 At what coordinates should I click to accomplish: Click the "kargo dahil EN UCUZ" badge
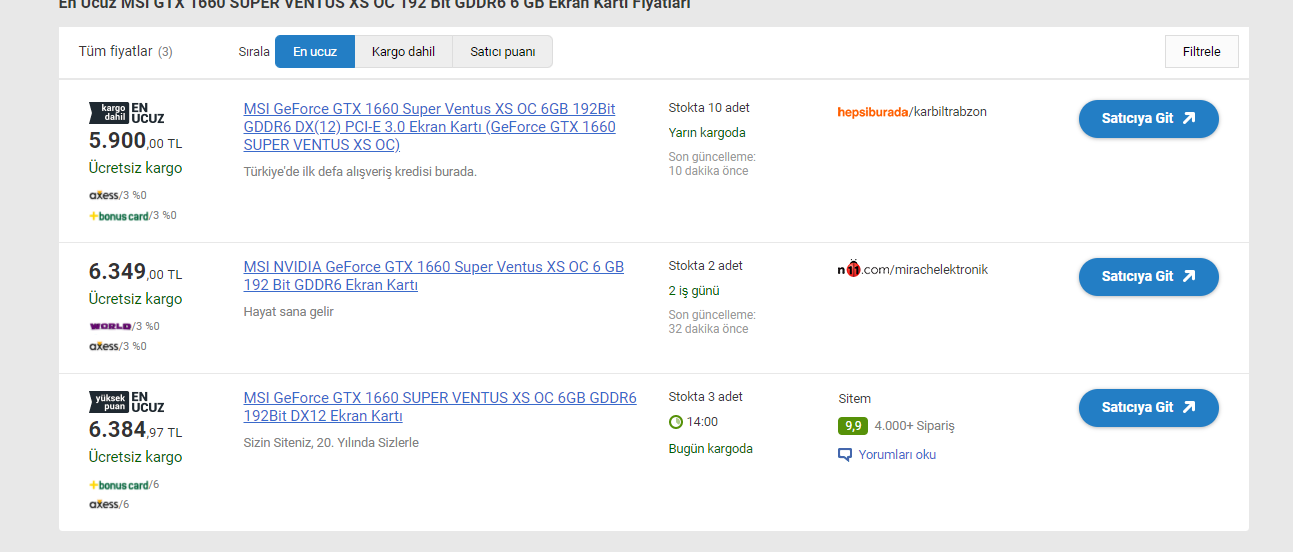tap(127, 112)
